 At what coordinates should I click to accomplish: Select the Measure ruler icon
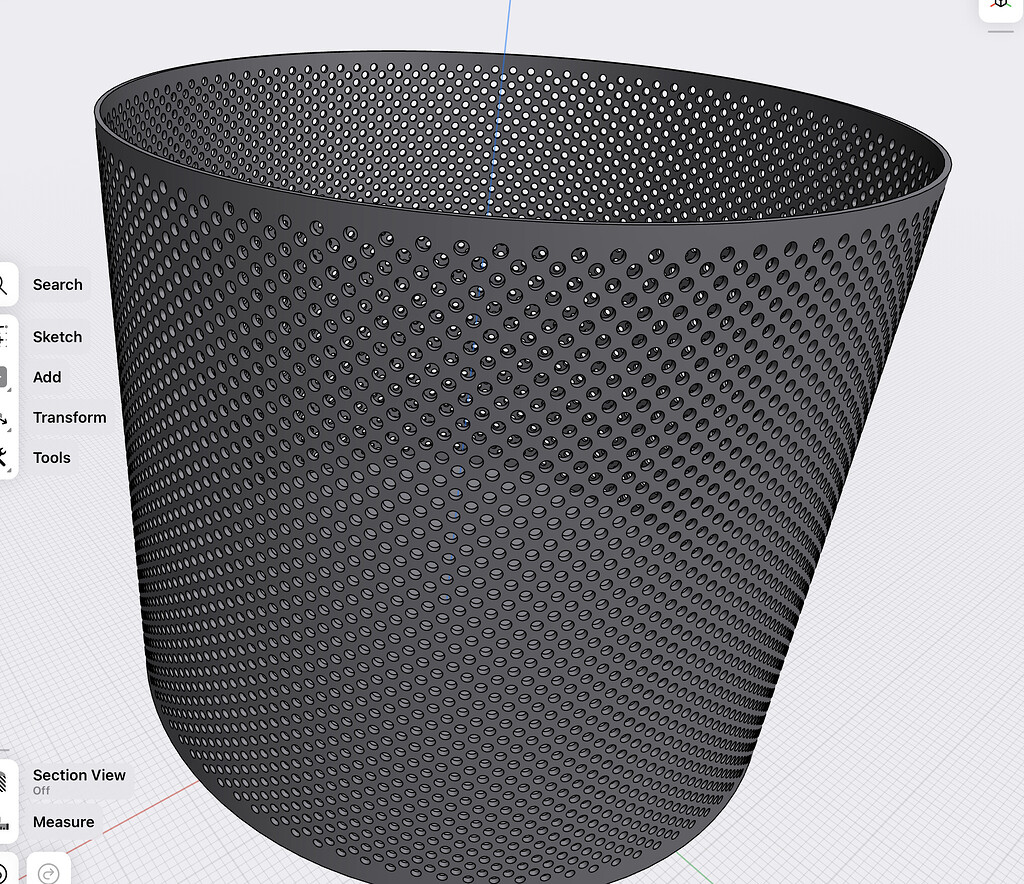tap(4, 822)
